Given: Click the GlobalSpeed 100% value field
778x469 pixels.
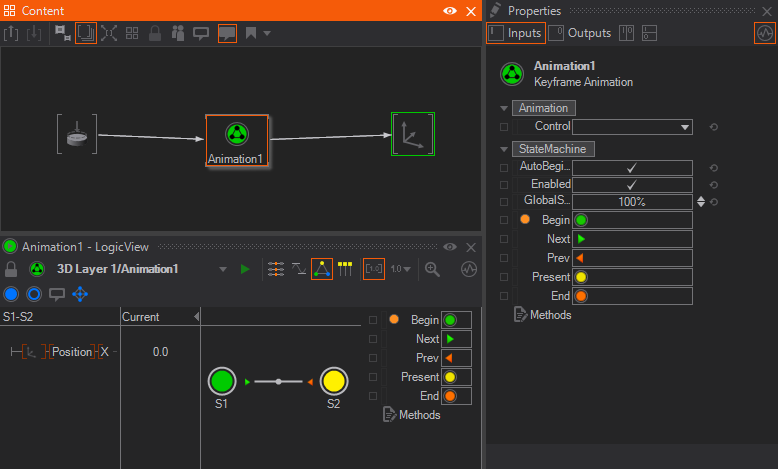Looking at the screenshot, I should 631,202.
